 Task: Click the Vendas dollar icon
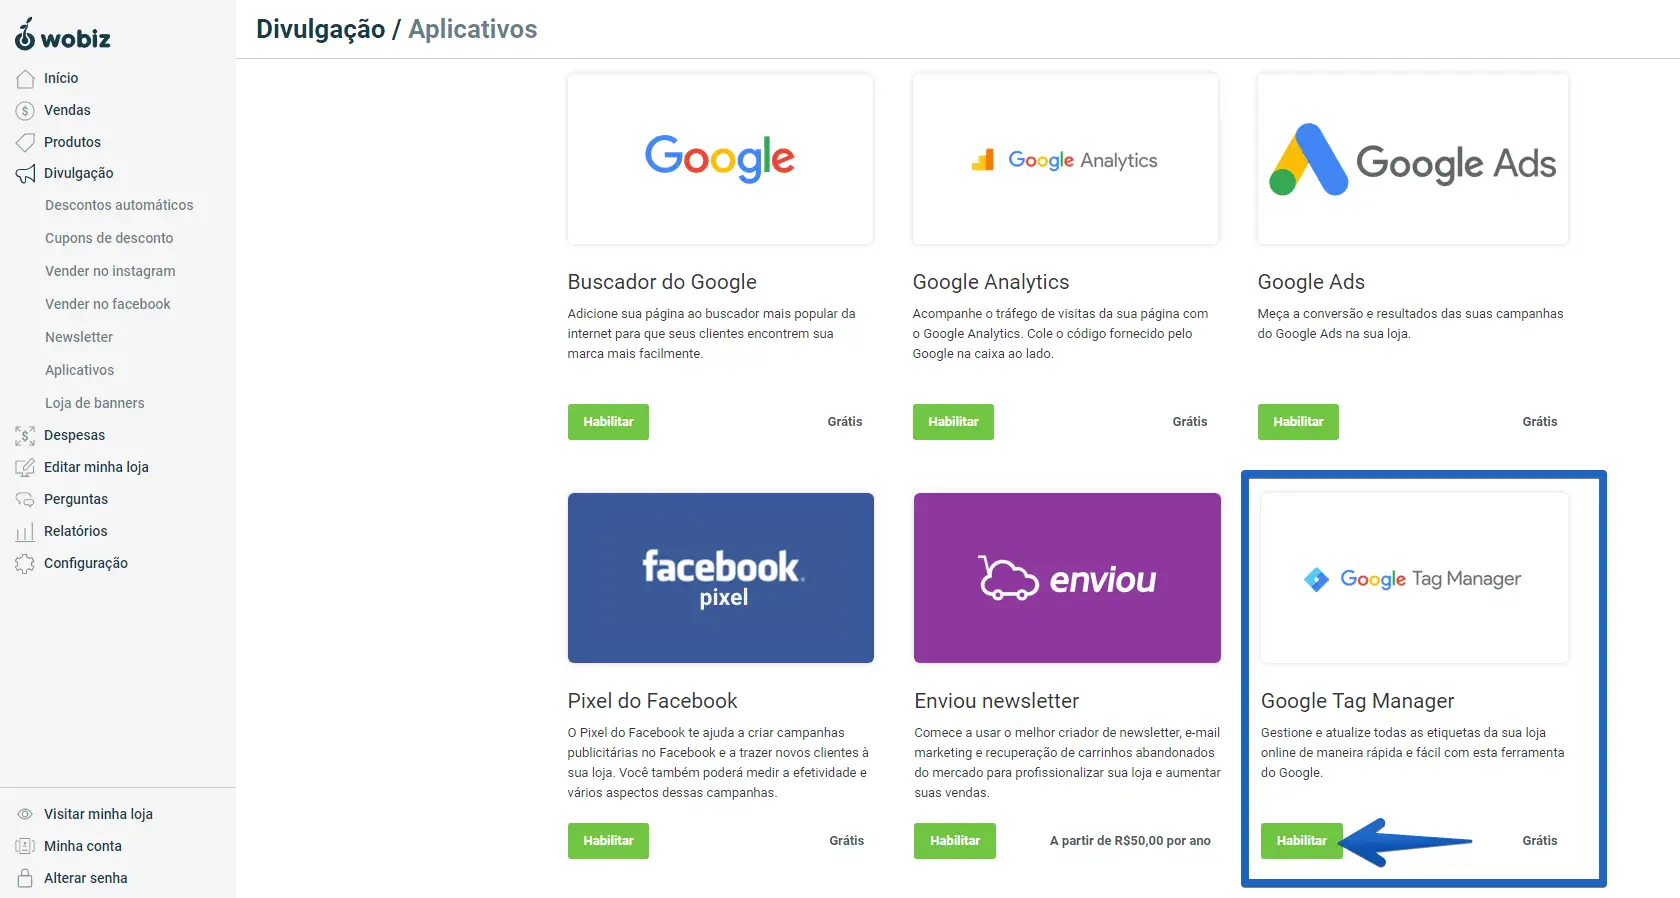point(25,111)
